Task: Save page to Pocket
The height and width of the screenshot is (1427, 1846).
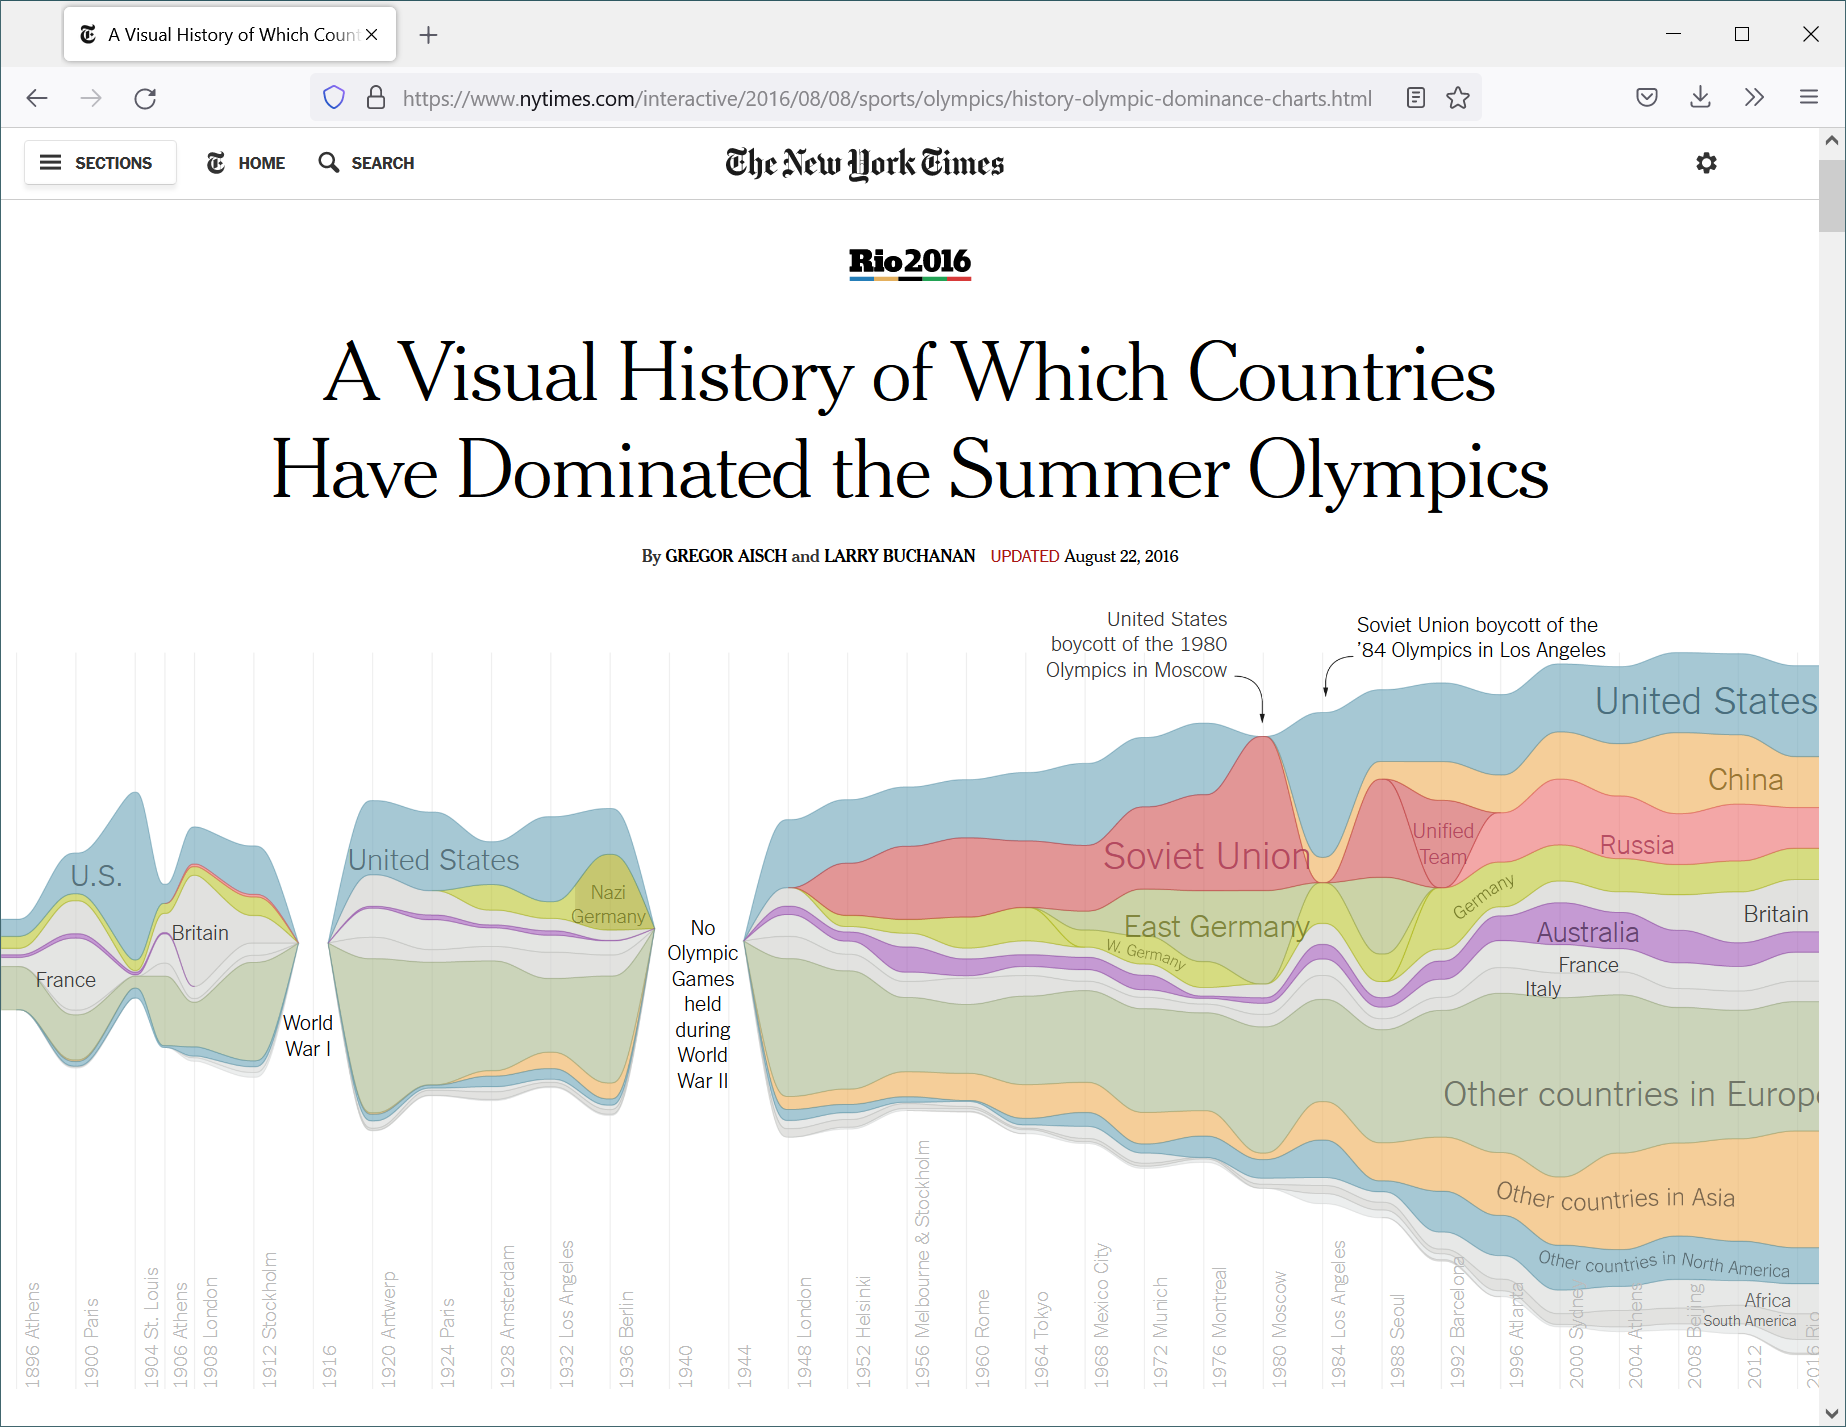Action: pos(1647,98)
